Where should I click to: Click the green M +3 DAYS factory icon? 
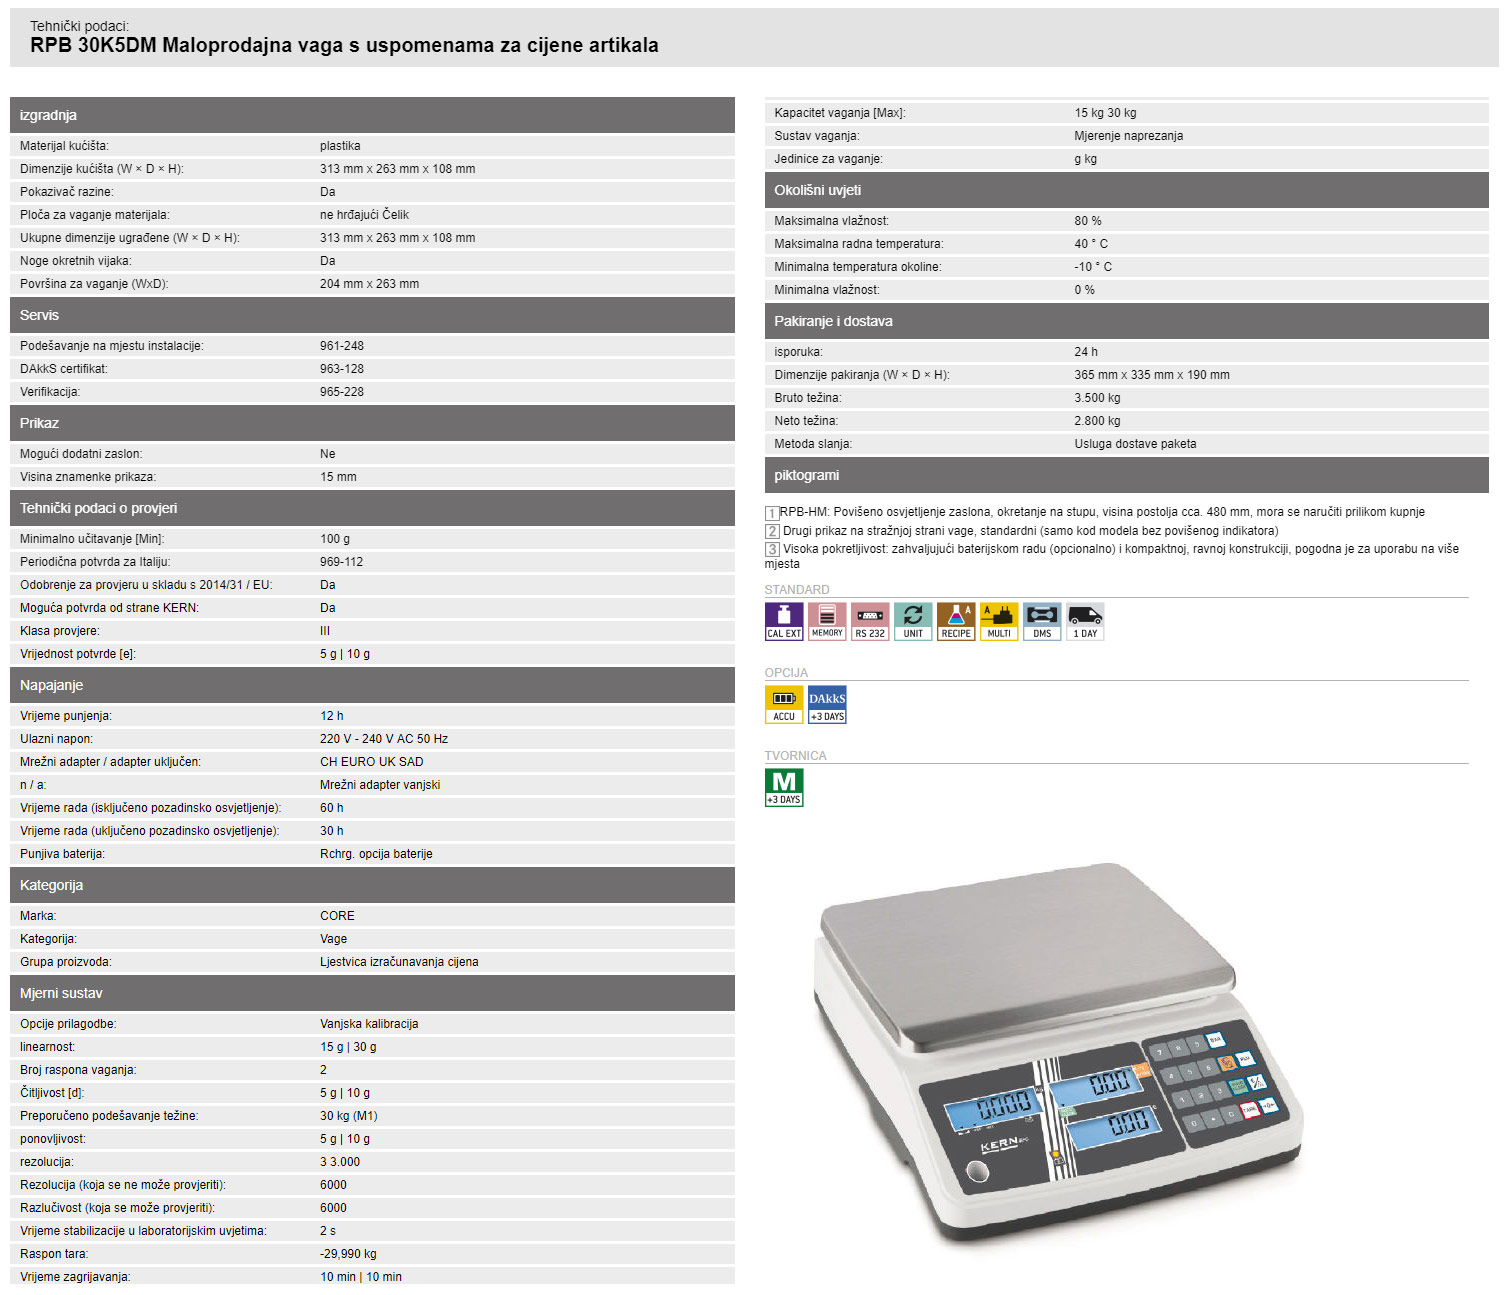784,787
